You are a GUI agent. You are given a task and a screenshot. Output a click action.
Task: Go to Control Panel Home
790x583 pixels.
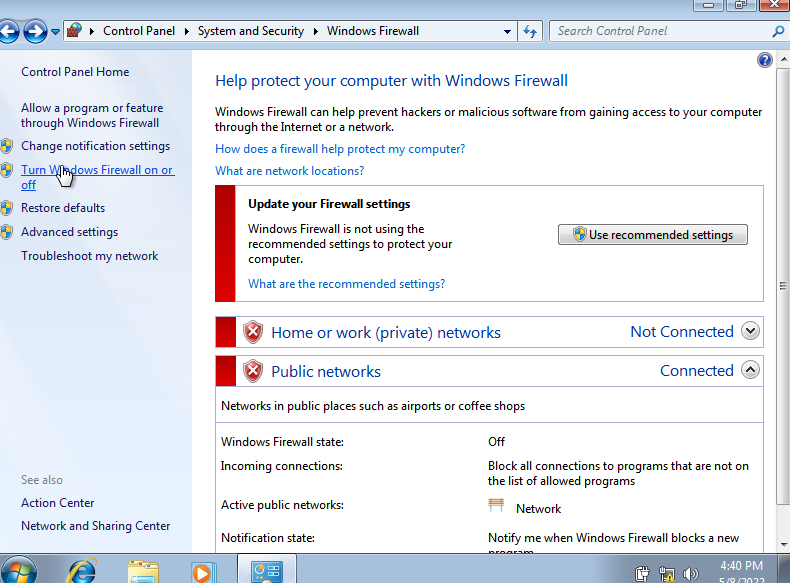pos(75,72)
